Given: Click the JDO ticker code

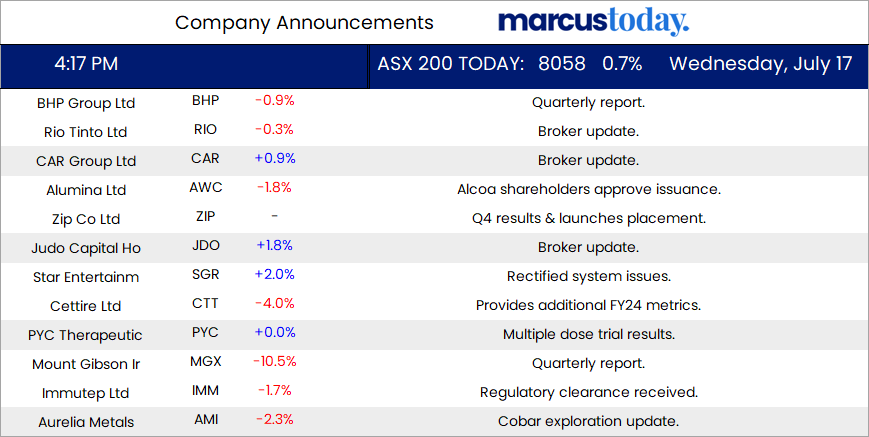Looking at the screenshot, I should pyautogui.click(x=205, y=246).
